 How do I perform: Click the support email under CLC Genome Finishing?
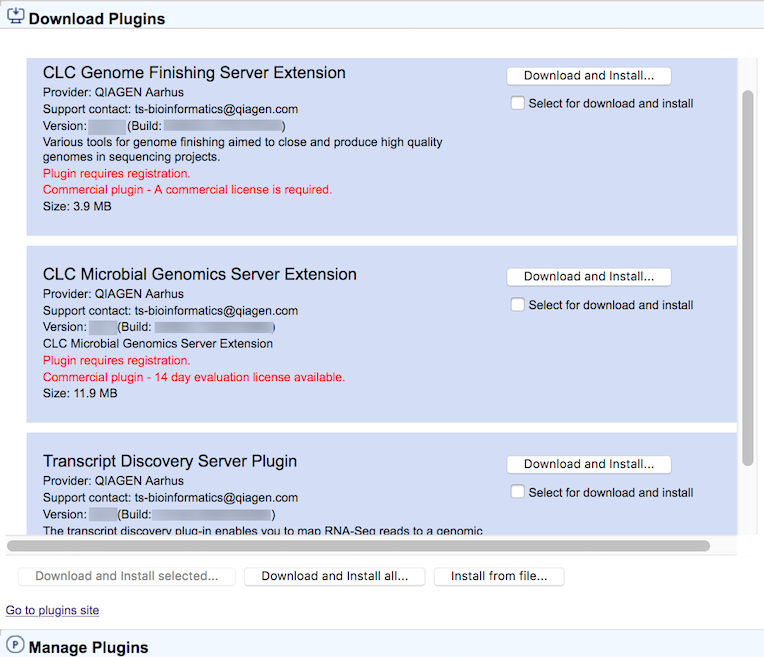coord(216,110)
